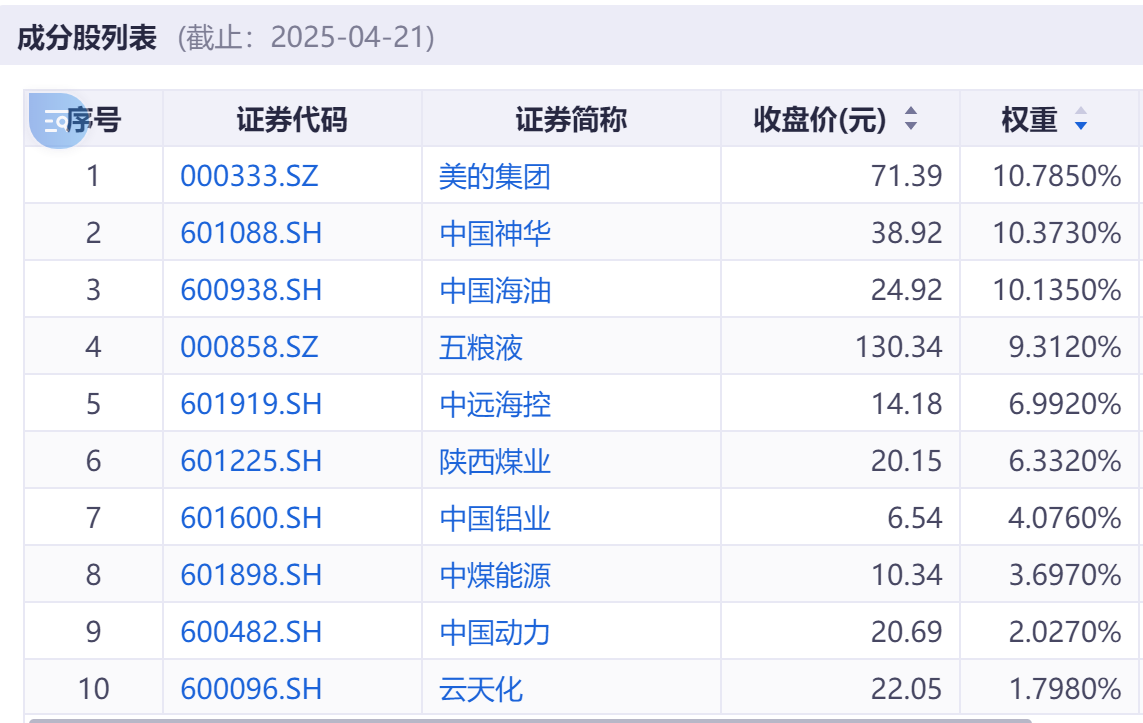Select weight value 10.3730%
The width and height of the screenshot is (1143, 723).
pyautogui.click(x=1057, y=233)
